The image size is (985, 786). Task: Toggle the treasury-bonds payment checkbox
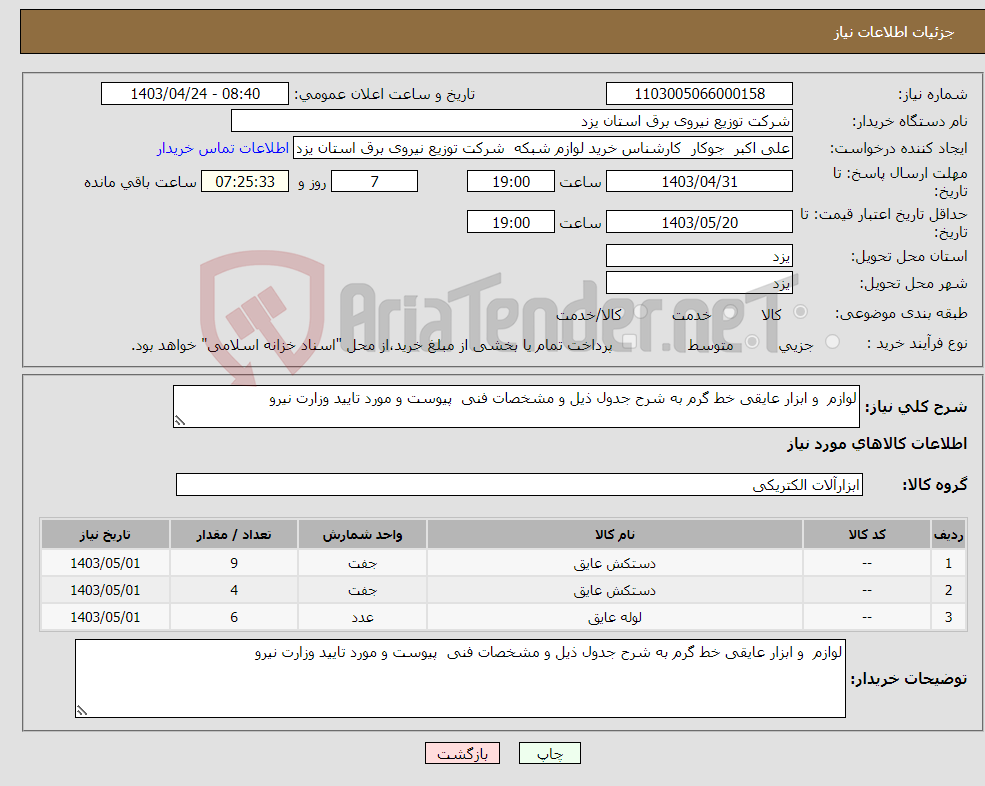(628, 342)
